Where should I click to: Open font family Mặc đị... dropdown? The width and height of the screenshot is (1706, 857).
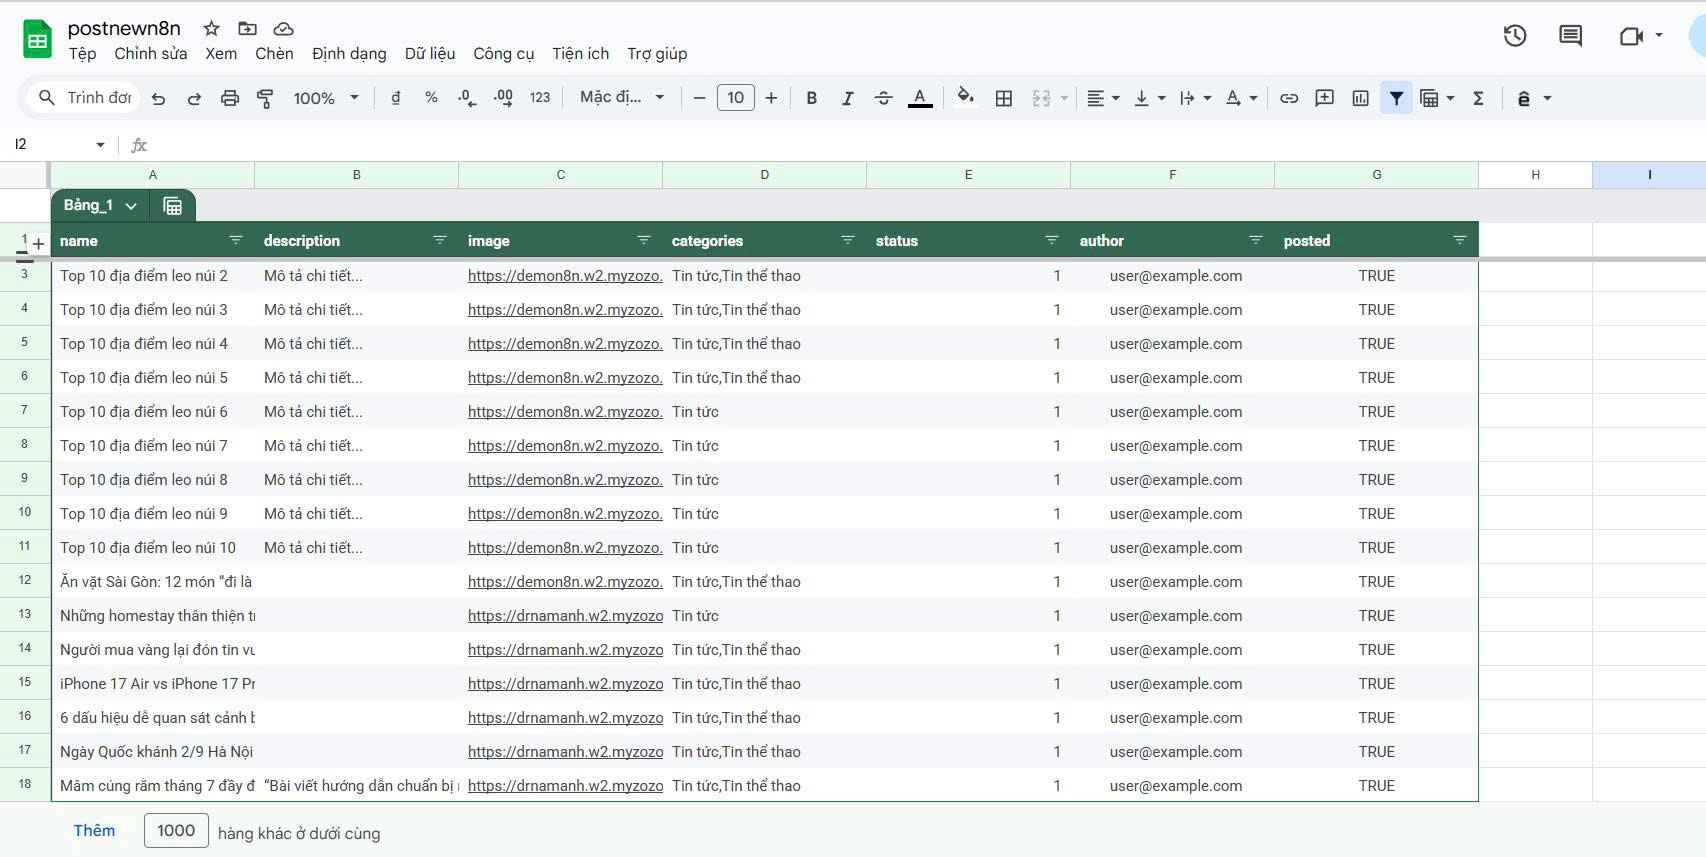(622, 98)
